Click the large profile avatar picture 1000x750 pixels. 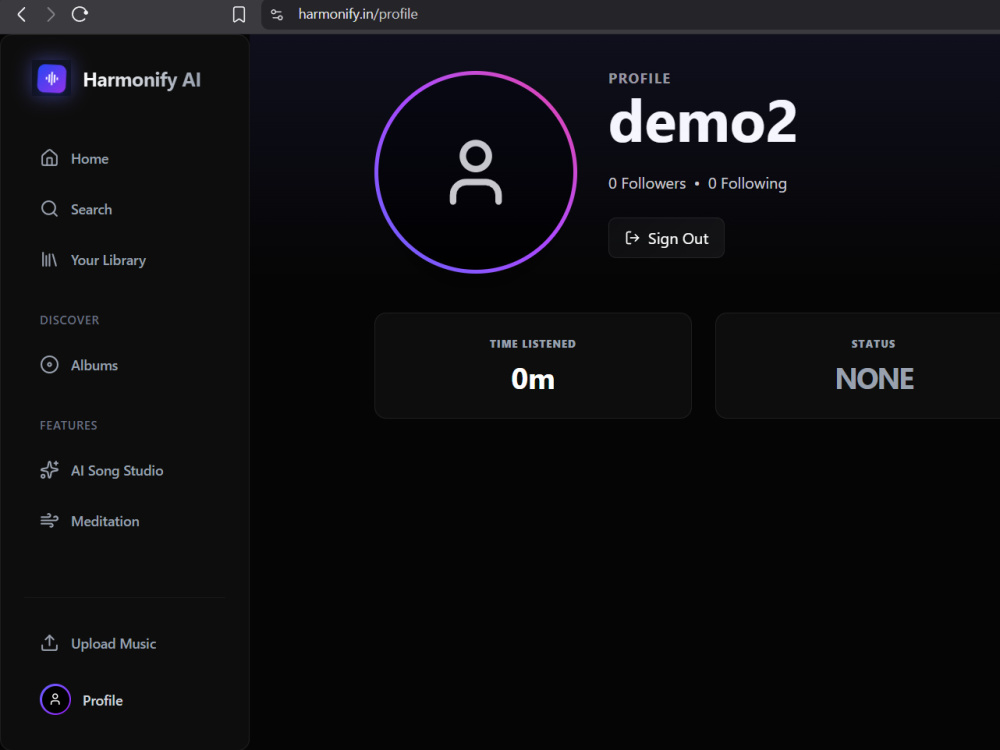click(476, 172)
